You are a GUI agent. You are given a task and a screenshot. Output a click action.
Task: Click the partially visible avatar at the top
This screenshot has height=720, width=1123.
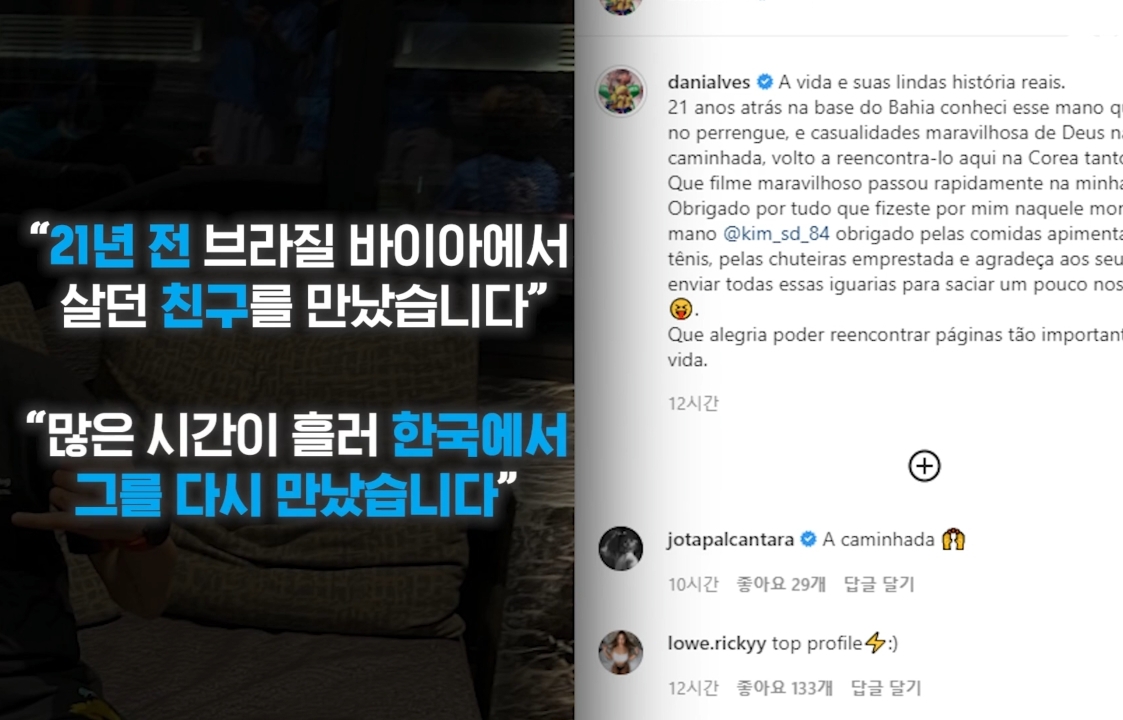point(620,6)
